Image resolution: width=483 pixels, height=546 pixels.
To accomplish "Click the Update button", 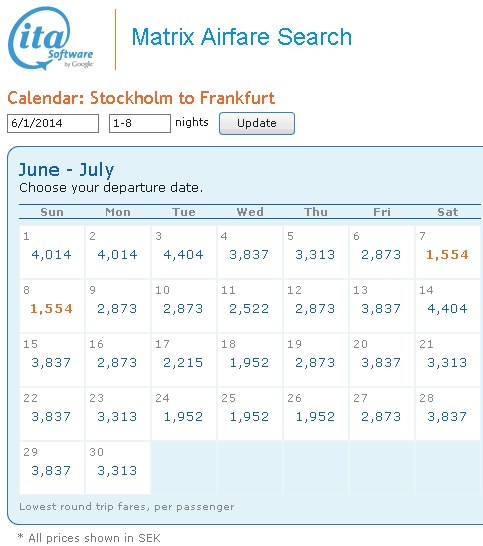I will (x=257, y=123).
